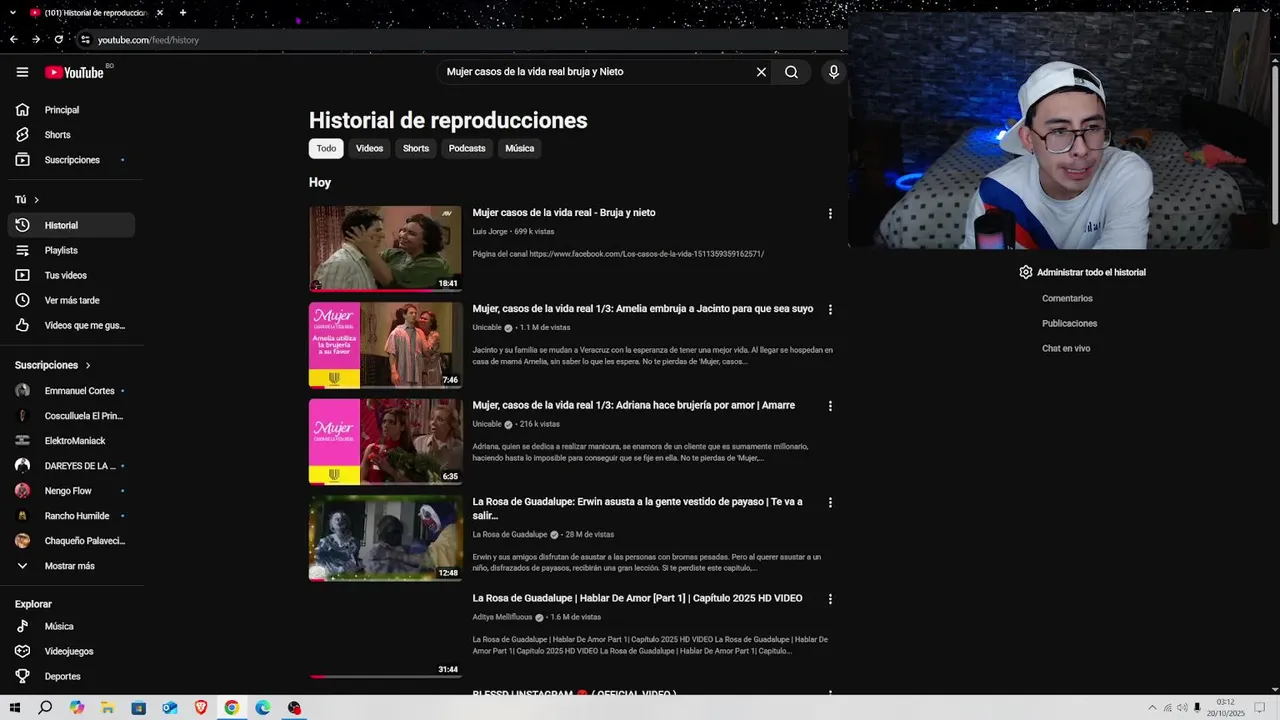The image size is (1280, 720).
Task: Click the gear icon beside Administrar todo el historial
Action: tap(1026, 272)
